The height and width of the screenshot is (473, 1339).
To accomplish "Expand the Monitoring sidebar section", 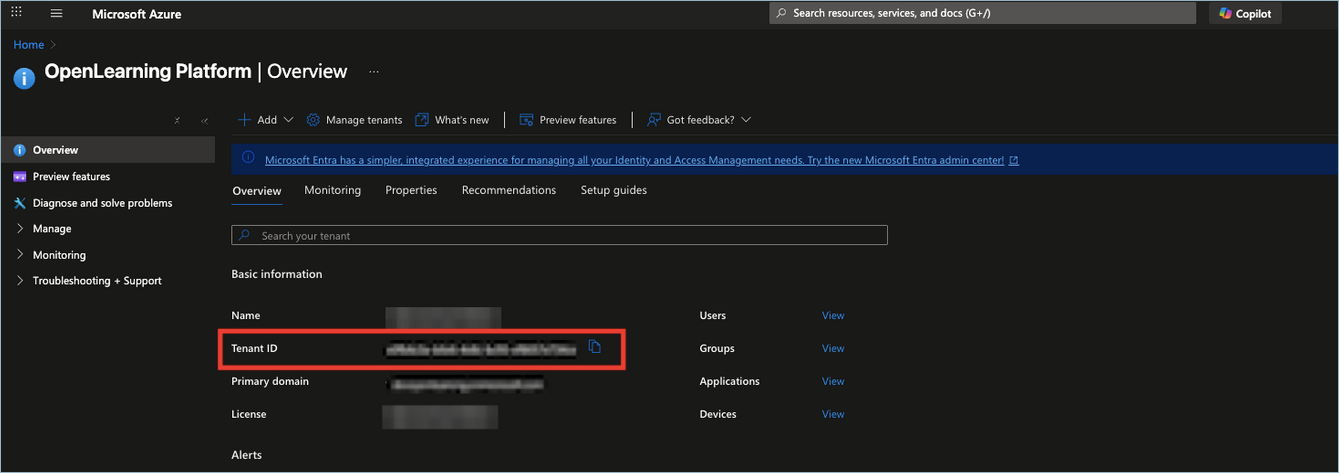I will pos(59,255).
